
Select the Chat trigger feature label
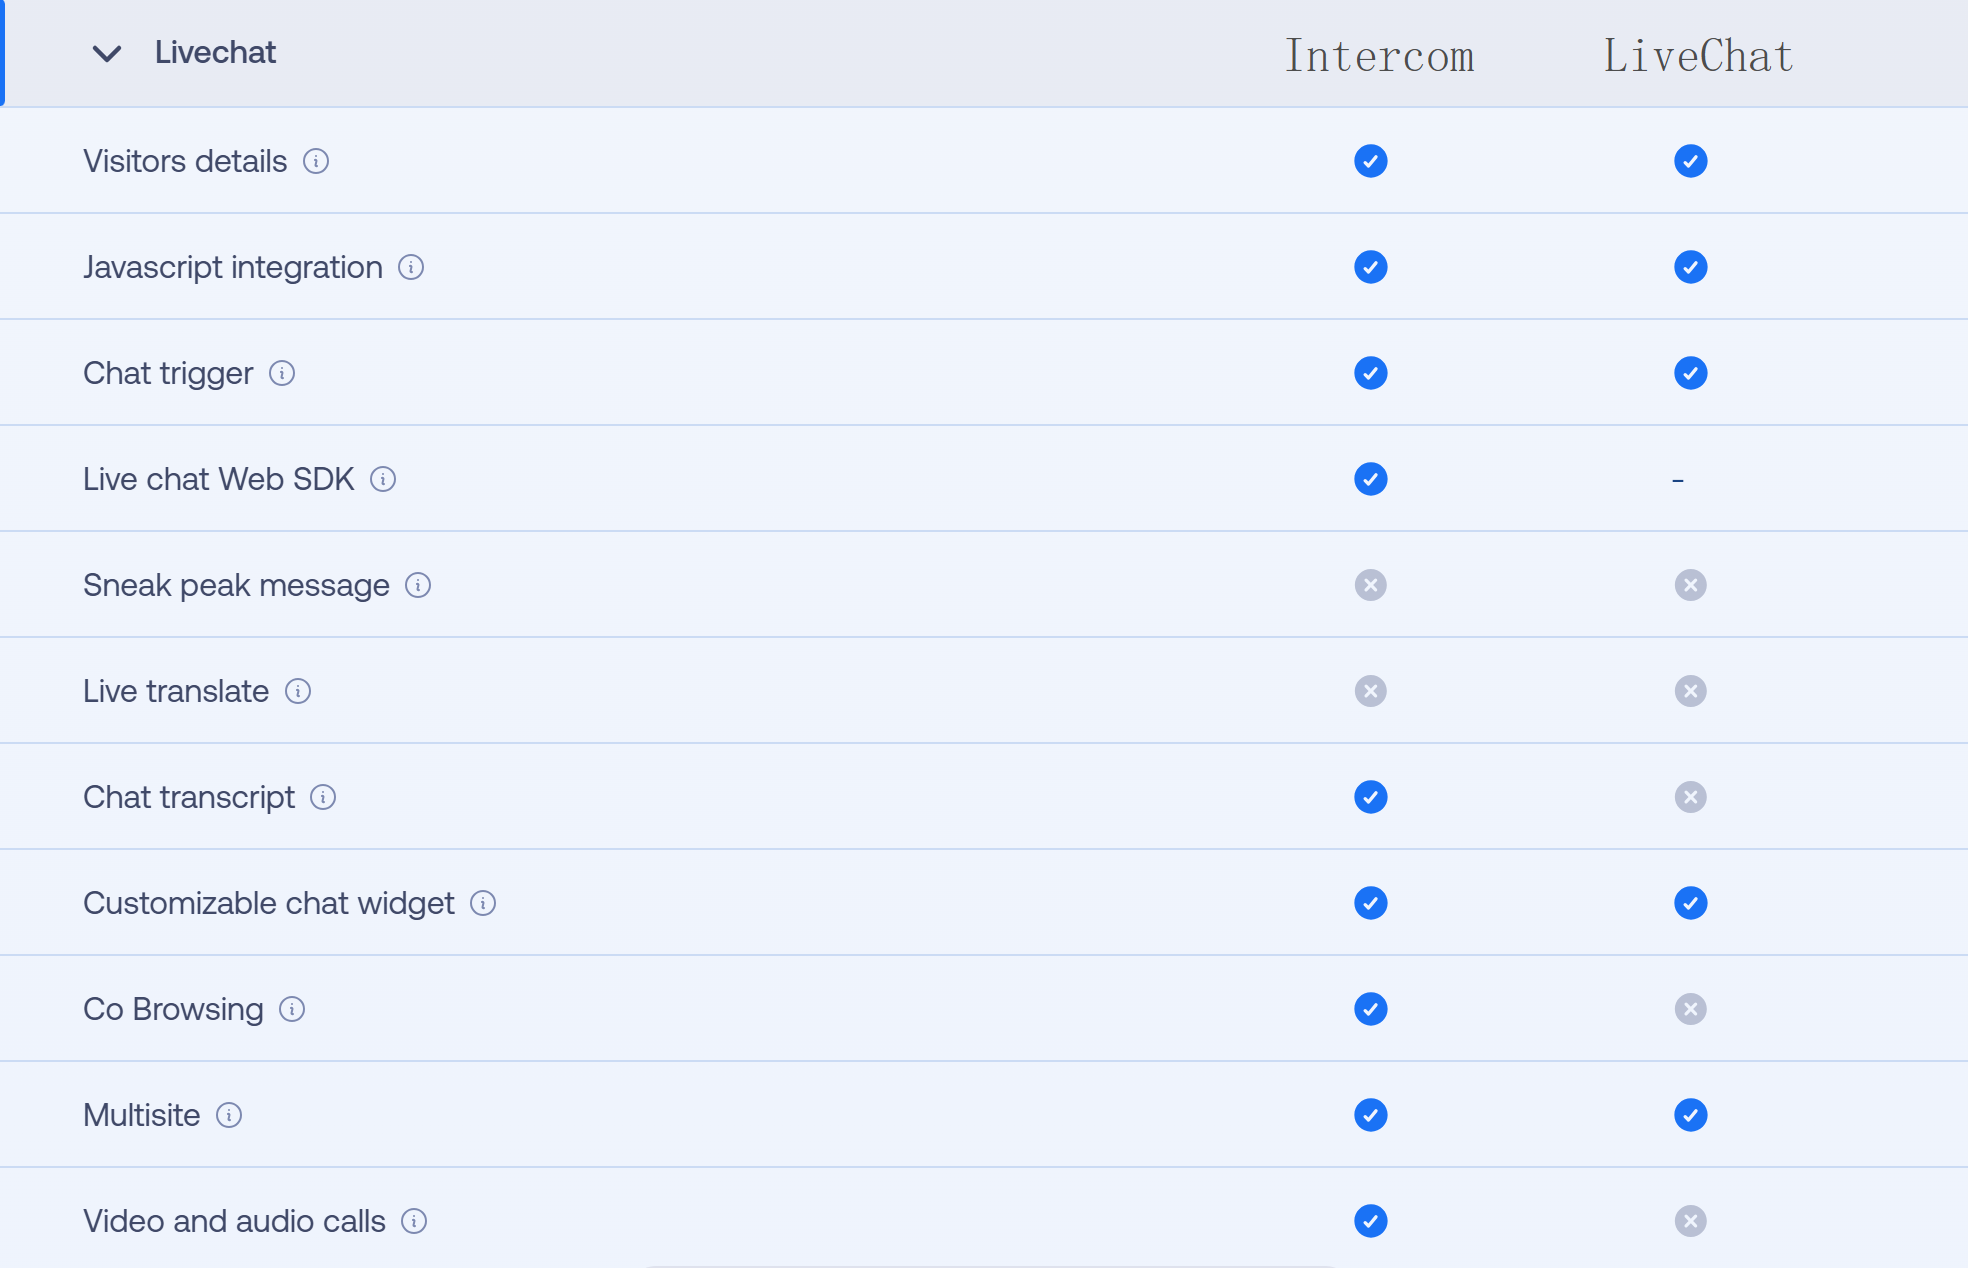(x=168, y=373)
